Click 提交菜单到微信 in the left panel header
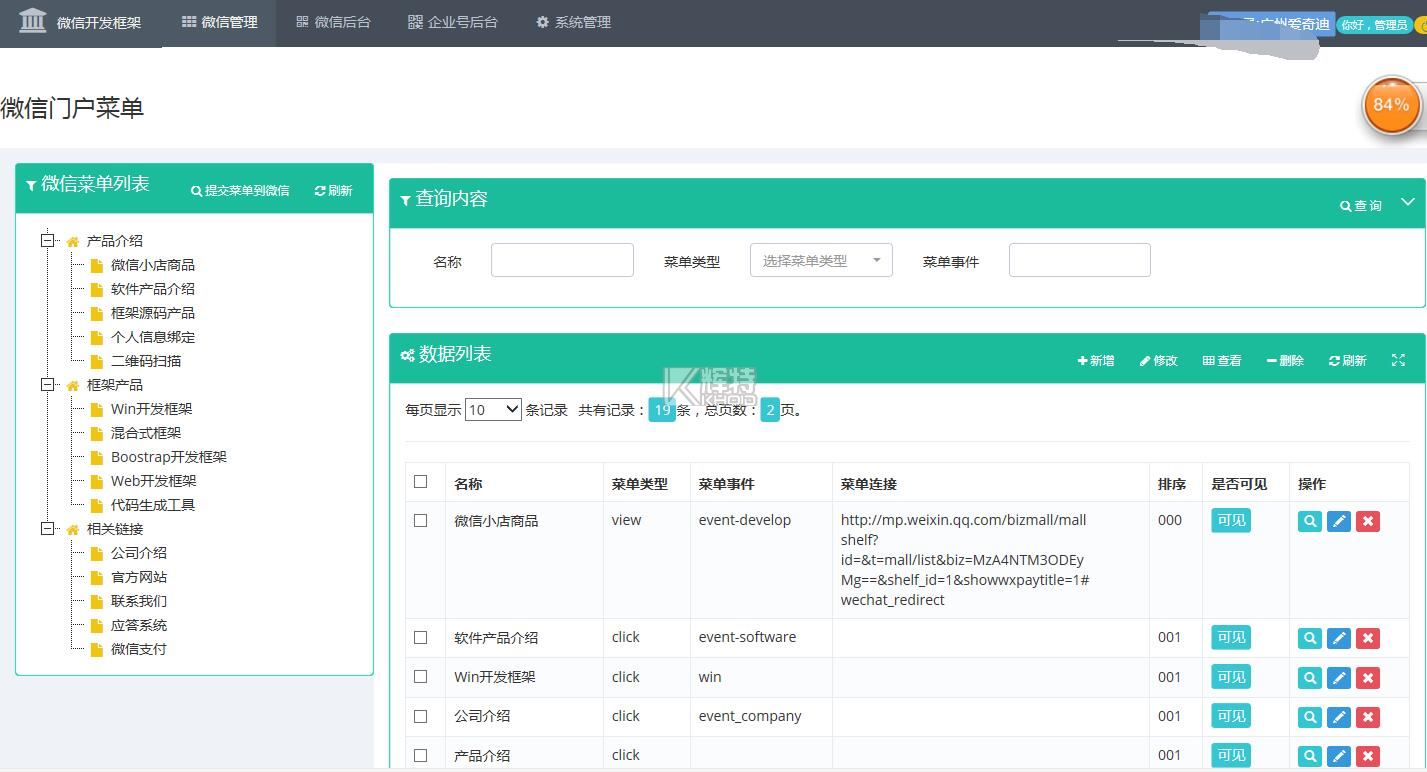This screenshot has width=1427, height=772. click(x=240, y=190)
